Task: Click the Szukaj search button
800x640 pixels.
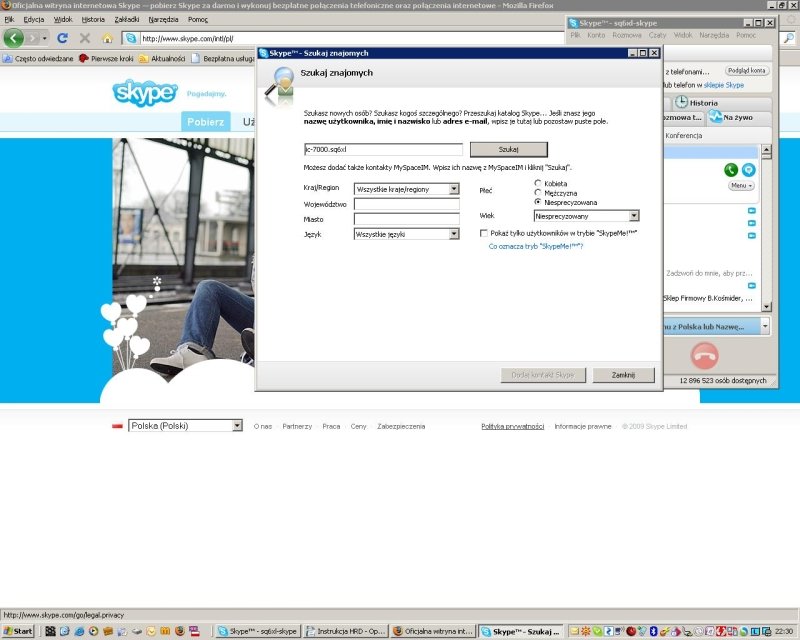Action: point(509,149)
